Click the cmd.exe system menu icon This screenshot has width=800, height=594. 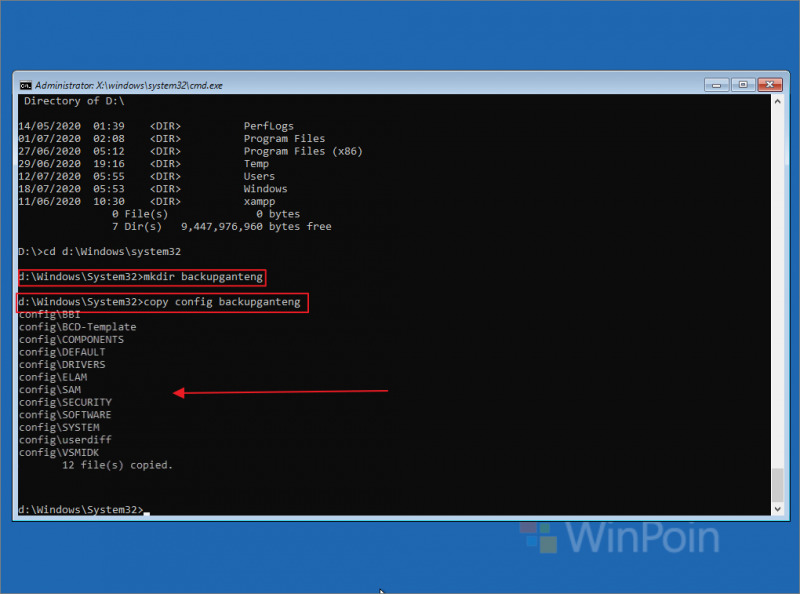[x=26, y=85]
